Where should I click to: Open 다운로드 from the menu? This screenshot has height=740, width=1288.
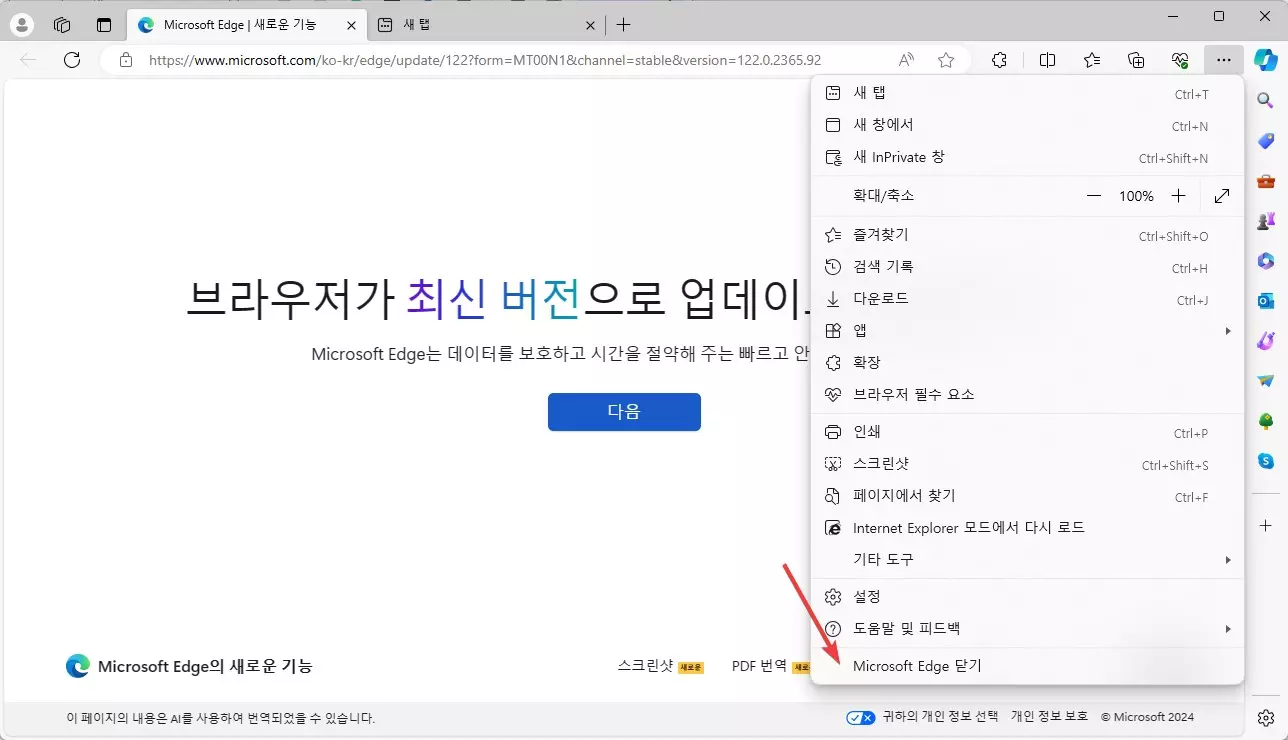coord(1028,300)
